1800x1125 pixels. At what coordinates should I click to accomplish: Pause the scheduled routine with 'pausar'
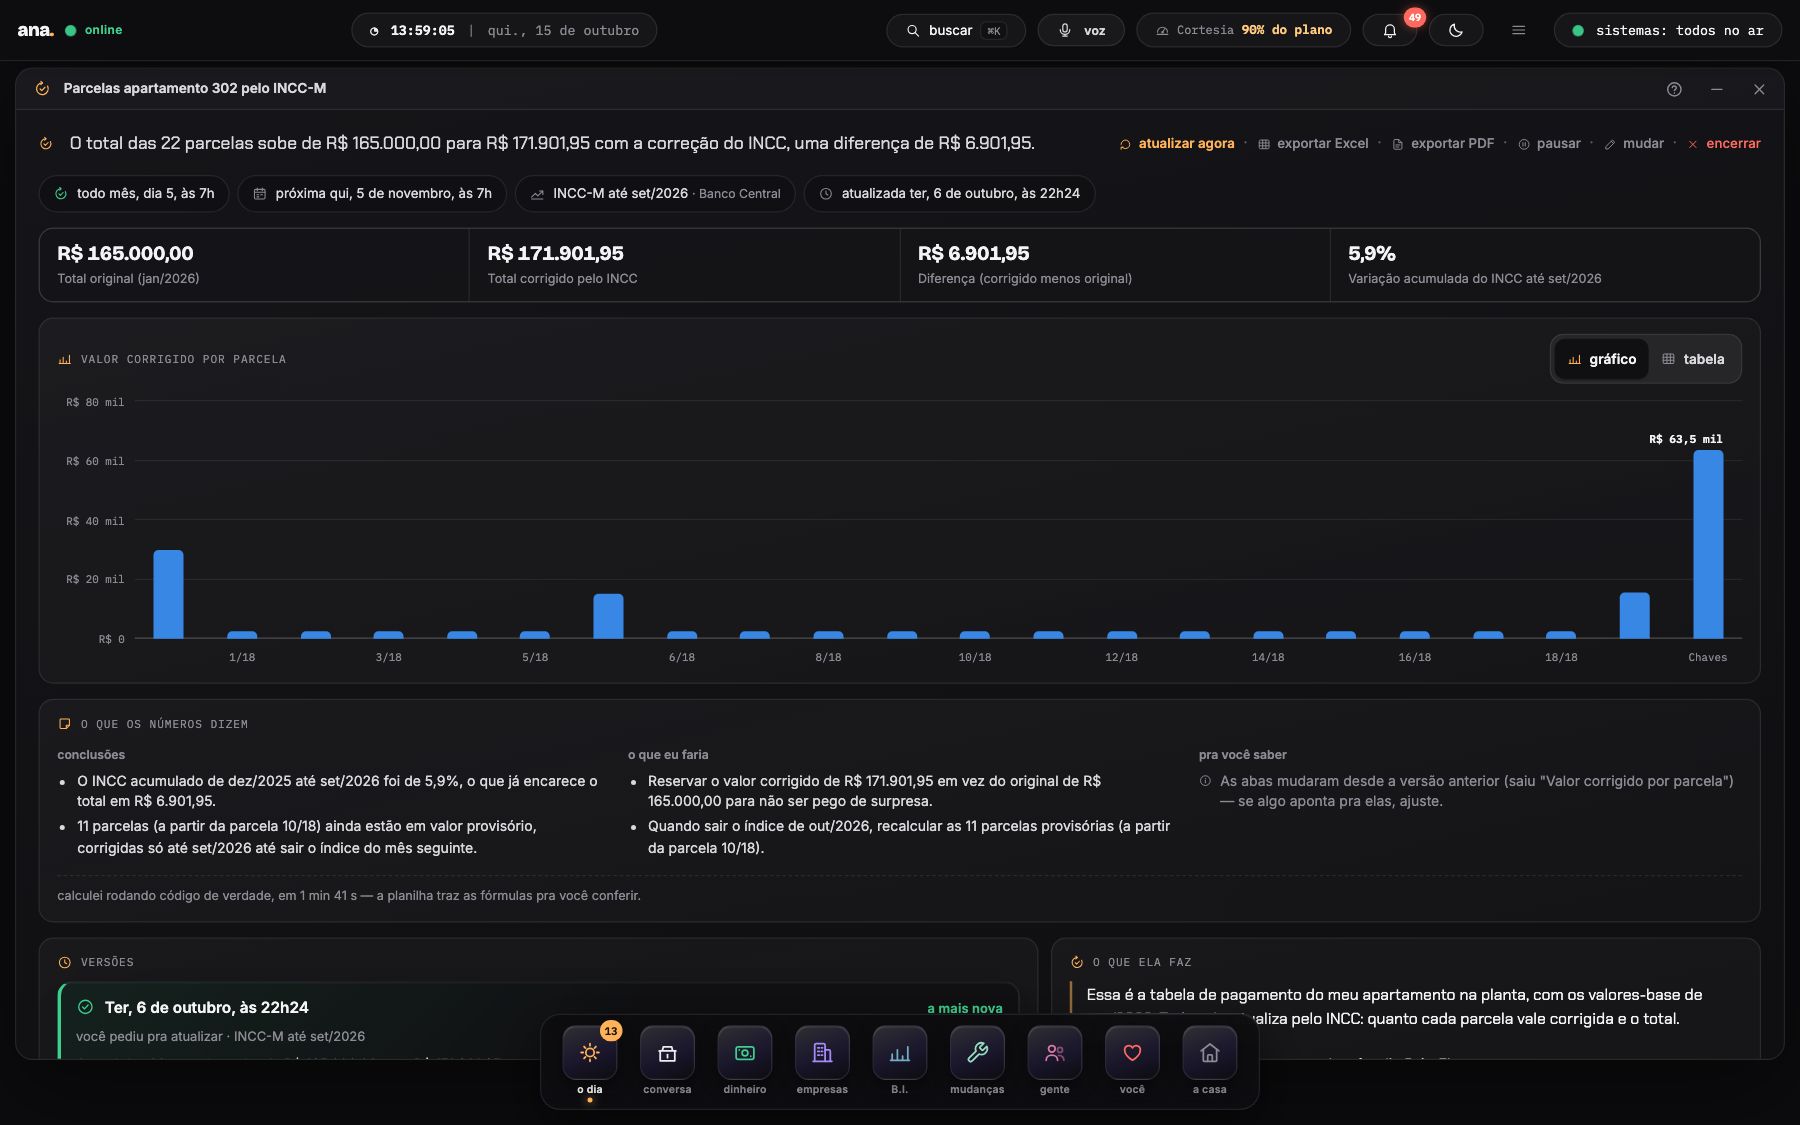click(1549, 143)
